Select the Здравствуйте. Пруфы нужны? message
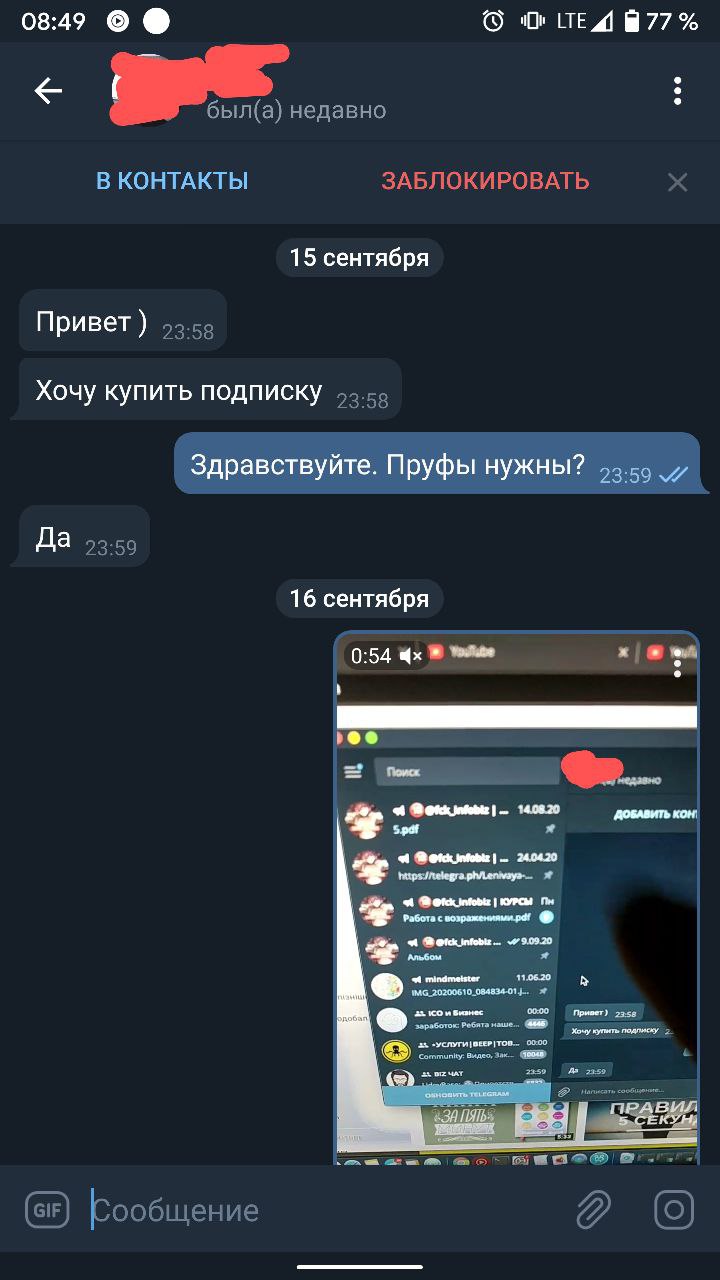 (x=436, y=463)
